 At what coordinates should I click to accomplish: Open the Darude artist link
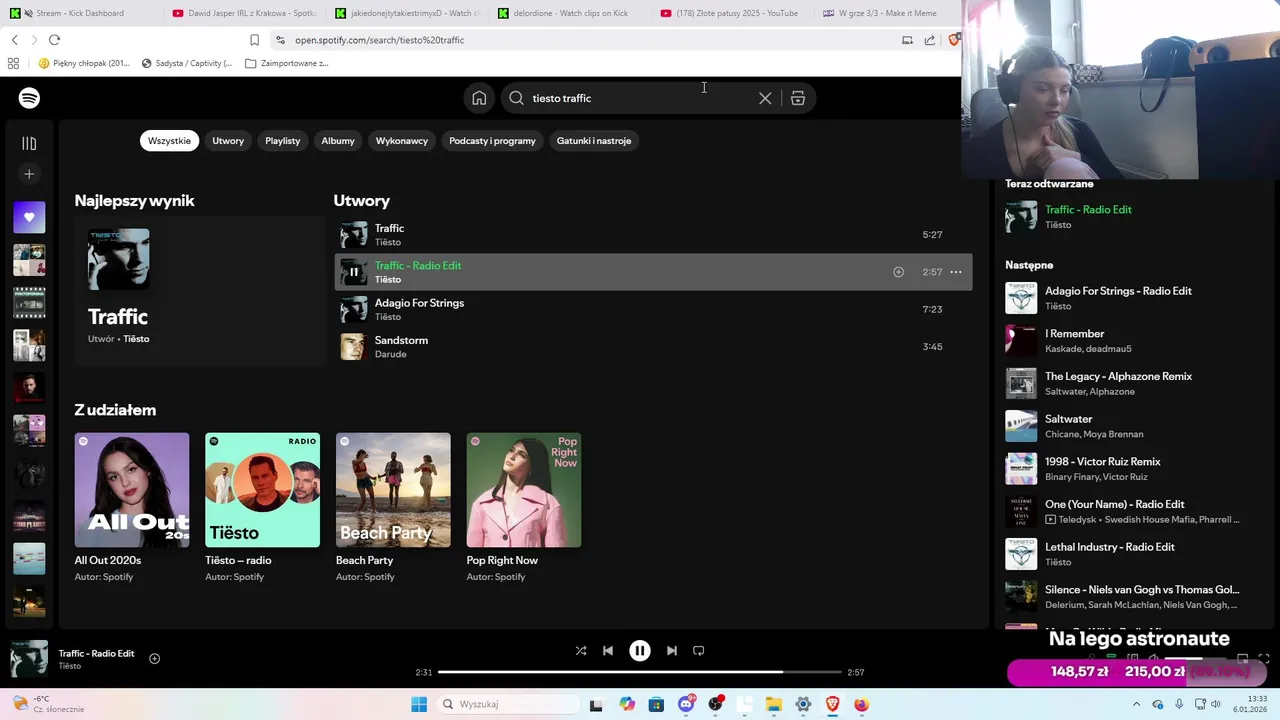coord(390,354)
